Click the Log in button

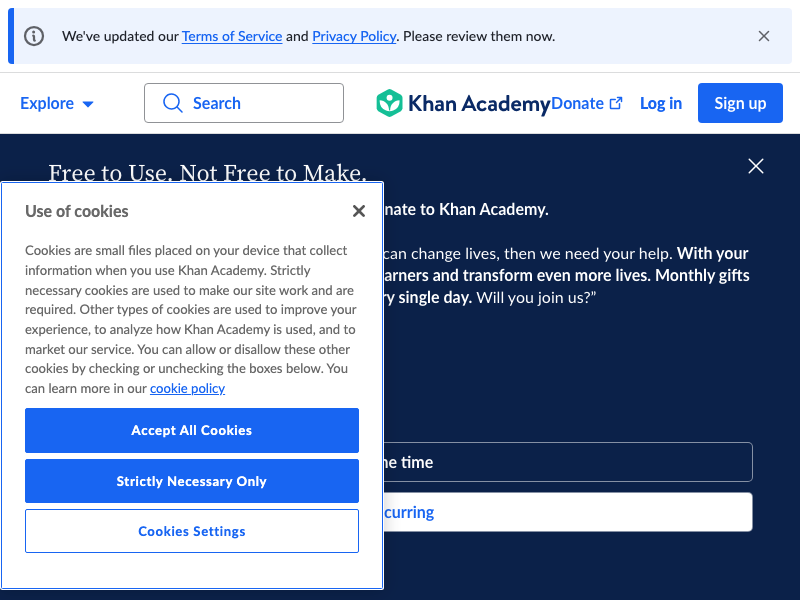(660, 103)
